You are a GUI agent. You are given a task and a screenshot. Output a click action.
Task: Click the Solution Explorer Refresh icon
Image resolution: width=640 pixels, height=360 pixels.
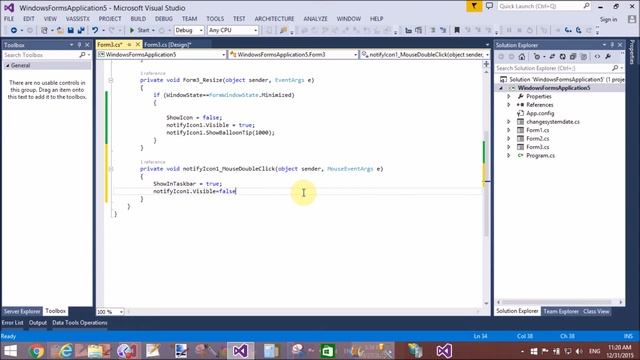click(562, 57)
